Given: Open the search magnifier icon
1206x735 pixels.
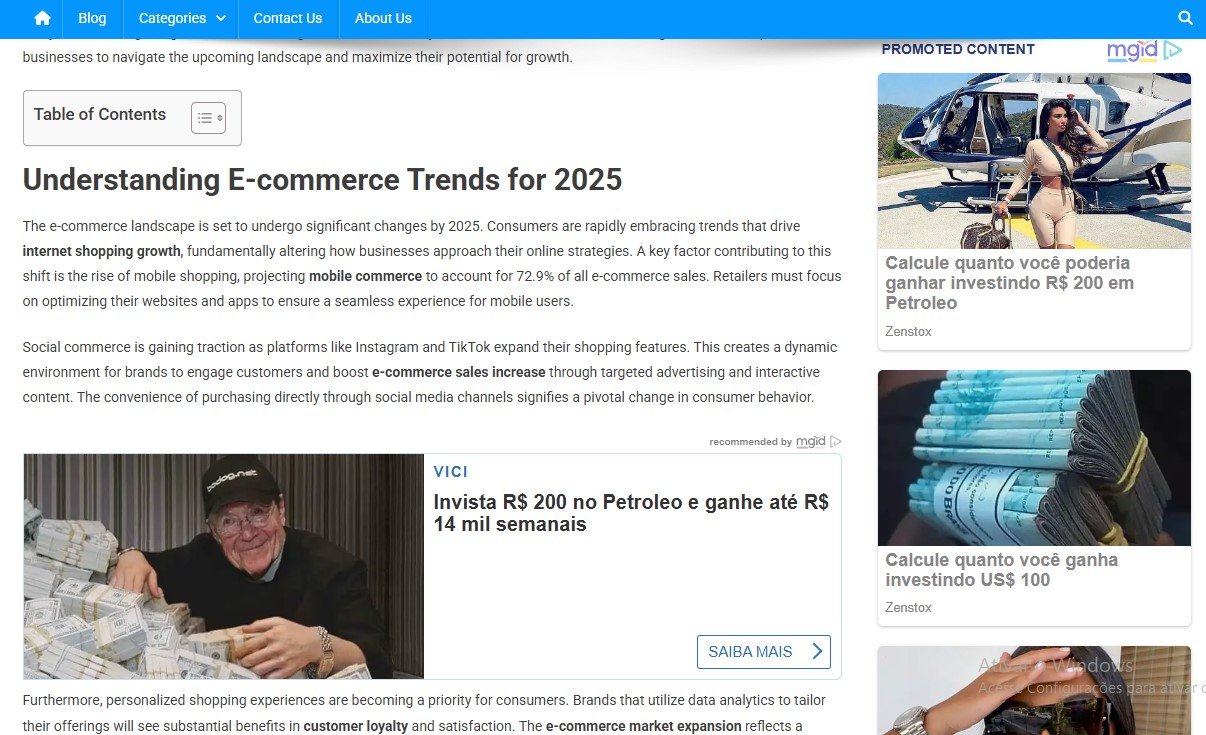Looking at the screenshot, I should [1185, 18].
